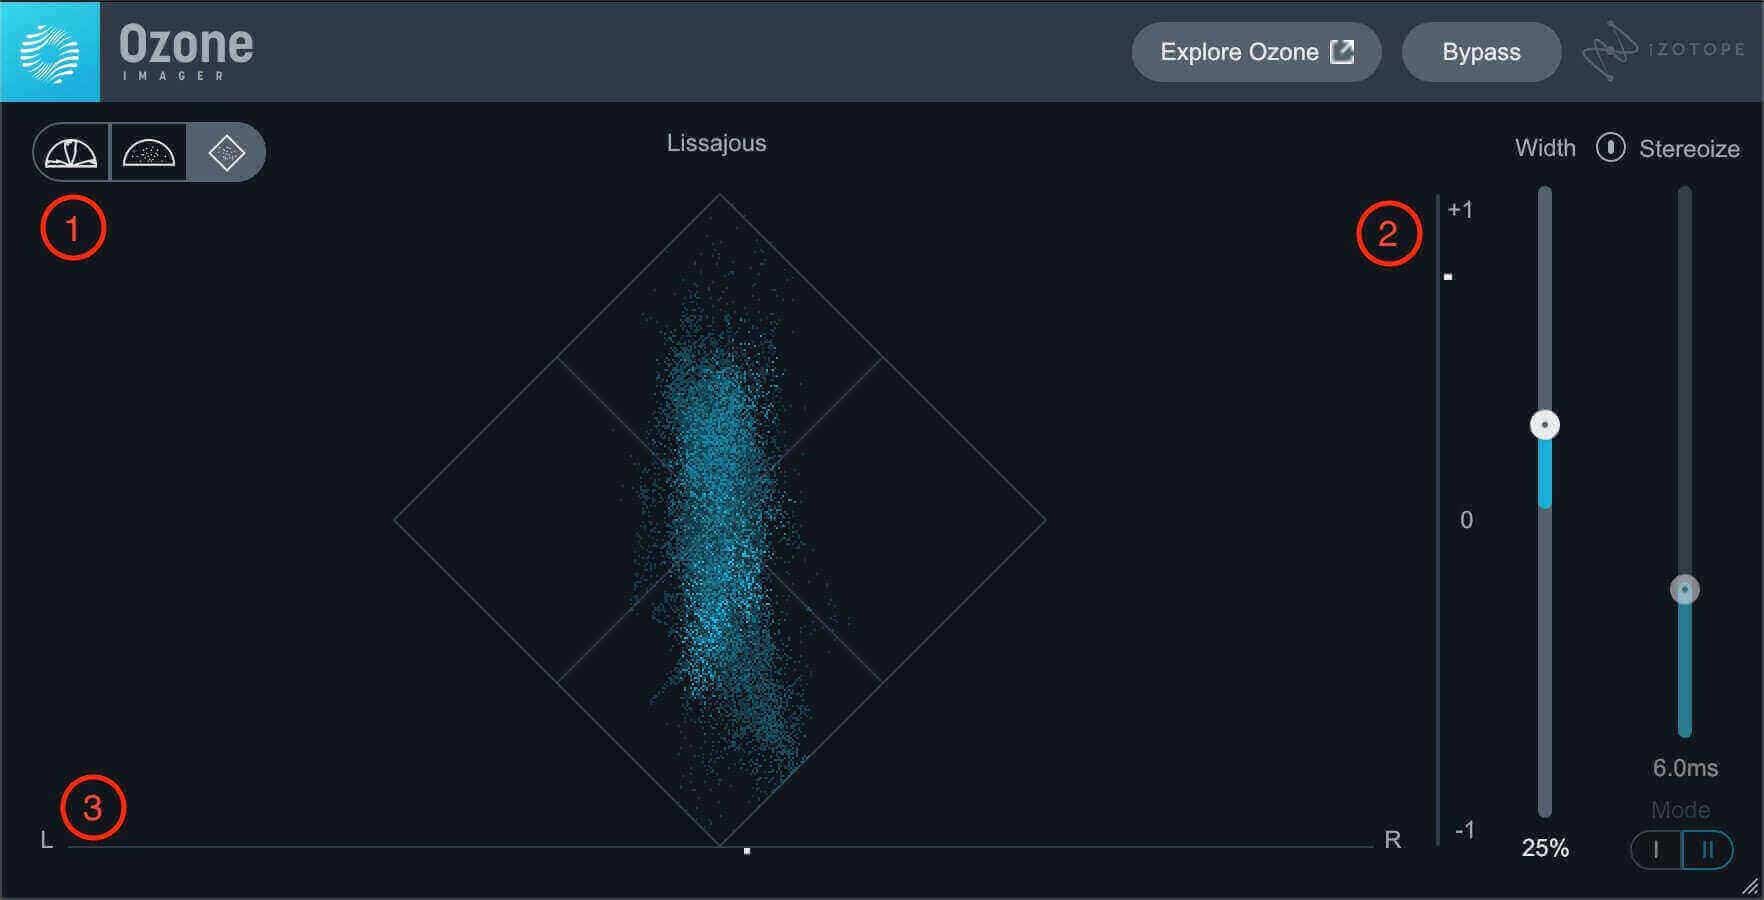Toggle the Stereoize power button
The width and height of the screenshot is (1764, 900).
[x=1610, y=148]
